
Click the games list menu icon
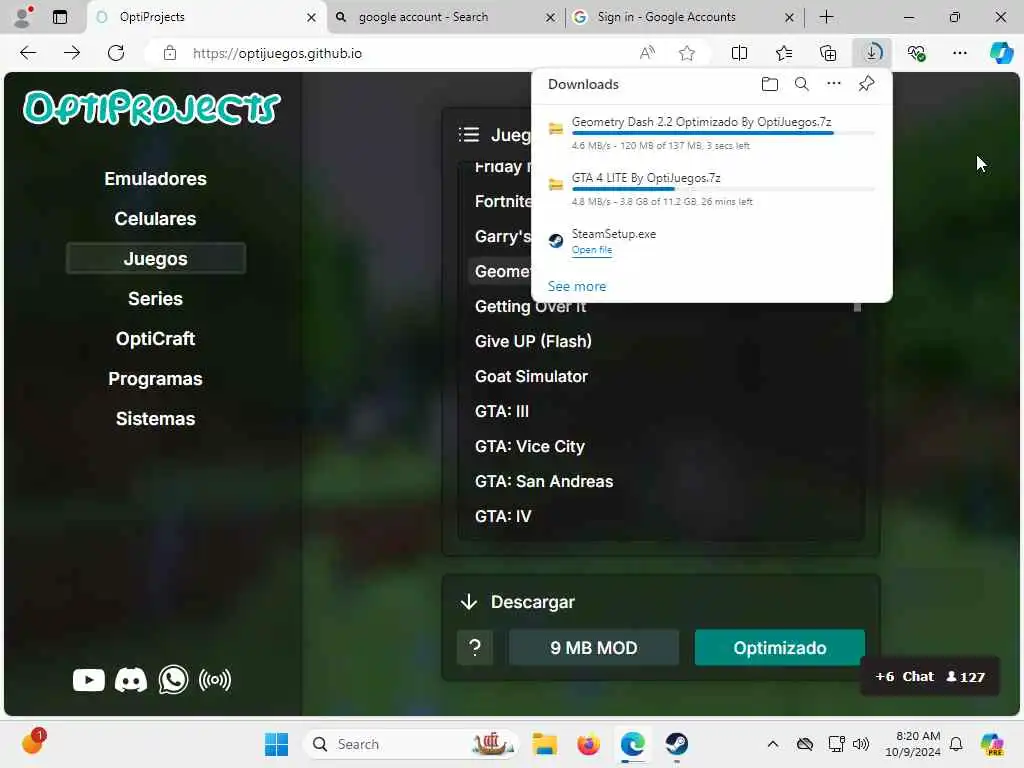(469, 135)
